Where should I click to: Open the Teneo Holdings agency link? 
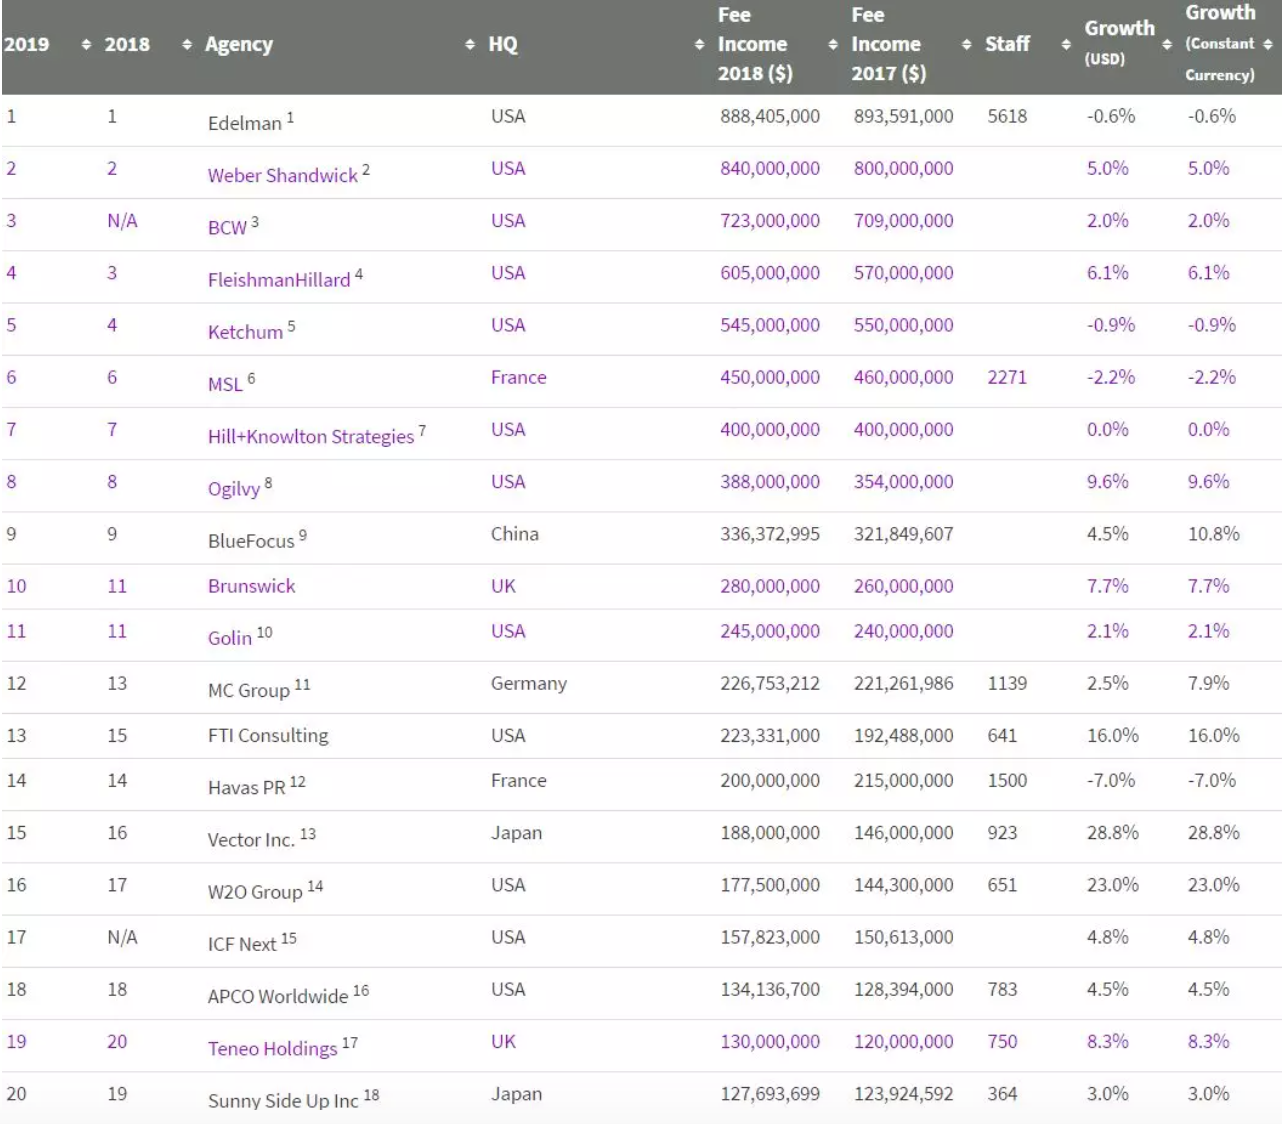(x=272, y=1048)
